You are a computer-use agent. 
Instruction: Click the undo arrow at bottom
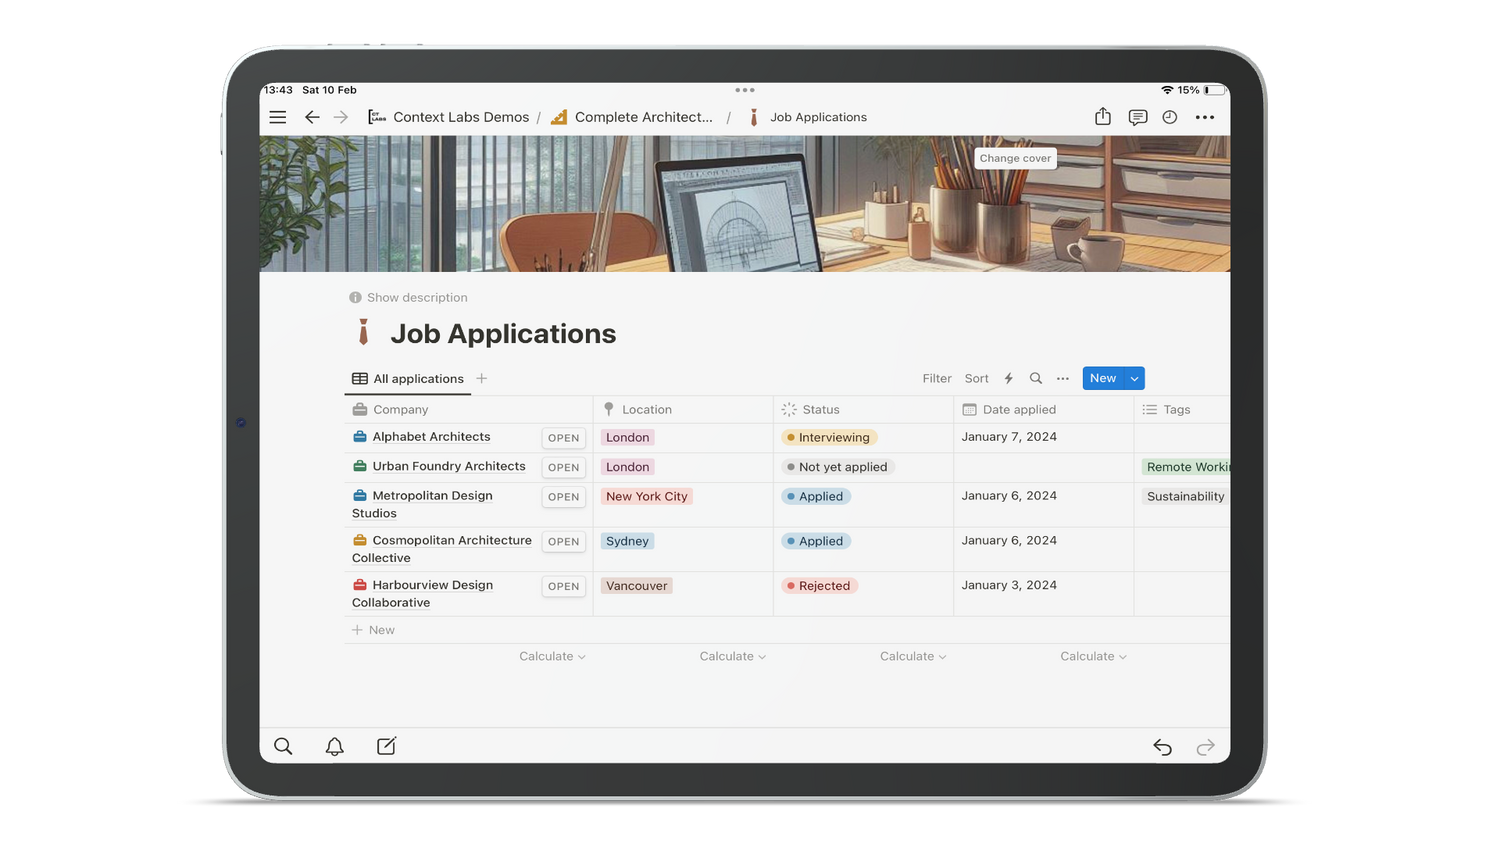1162,747
